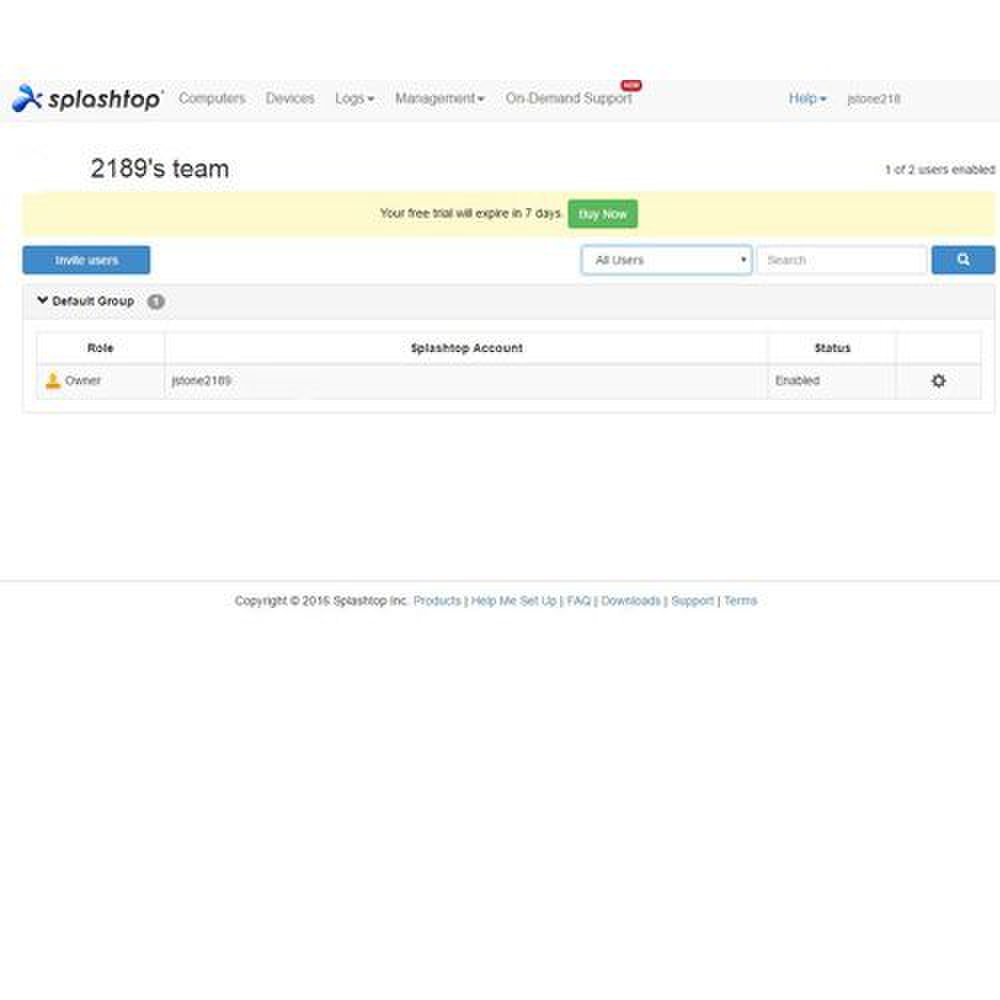The image size is (1000, 1000).
Task: Open the Help dropdown menu
Action: [807, 99]
